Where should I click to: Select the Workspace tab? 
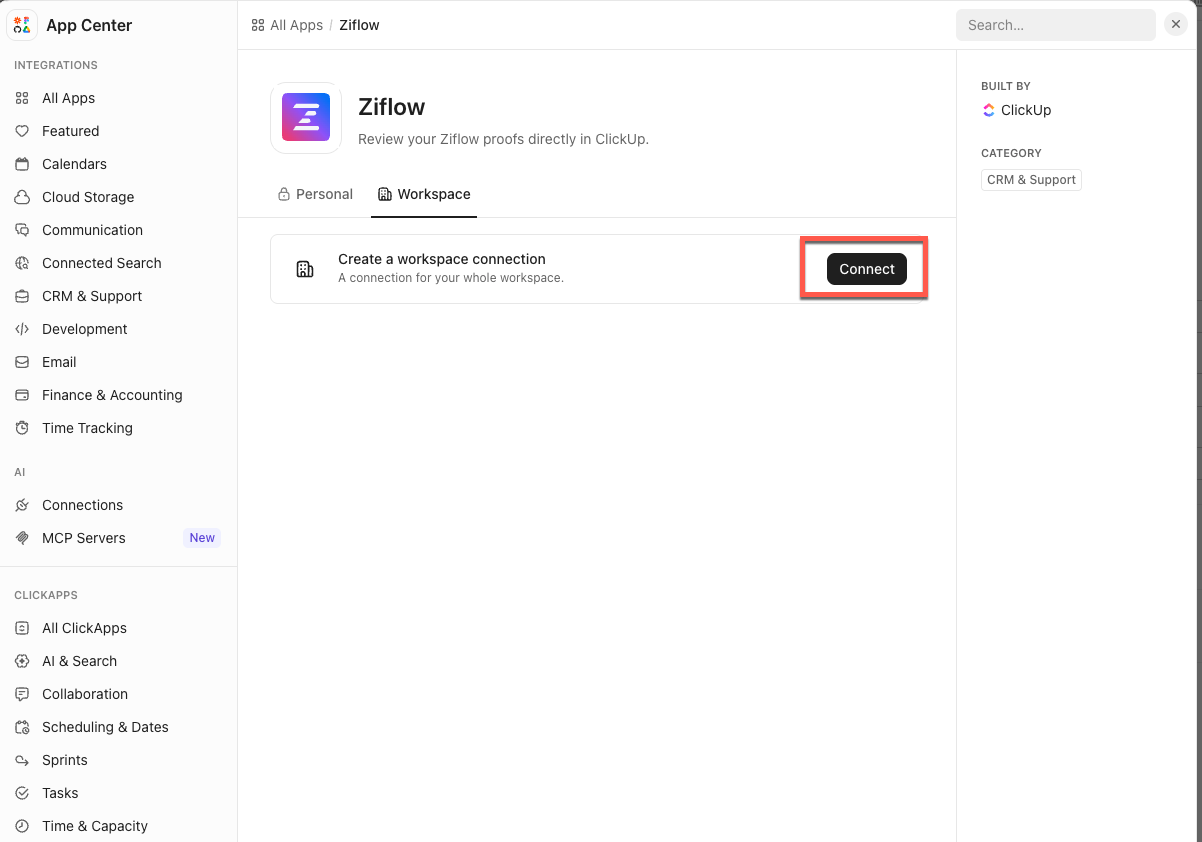[x=424, y=194]
